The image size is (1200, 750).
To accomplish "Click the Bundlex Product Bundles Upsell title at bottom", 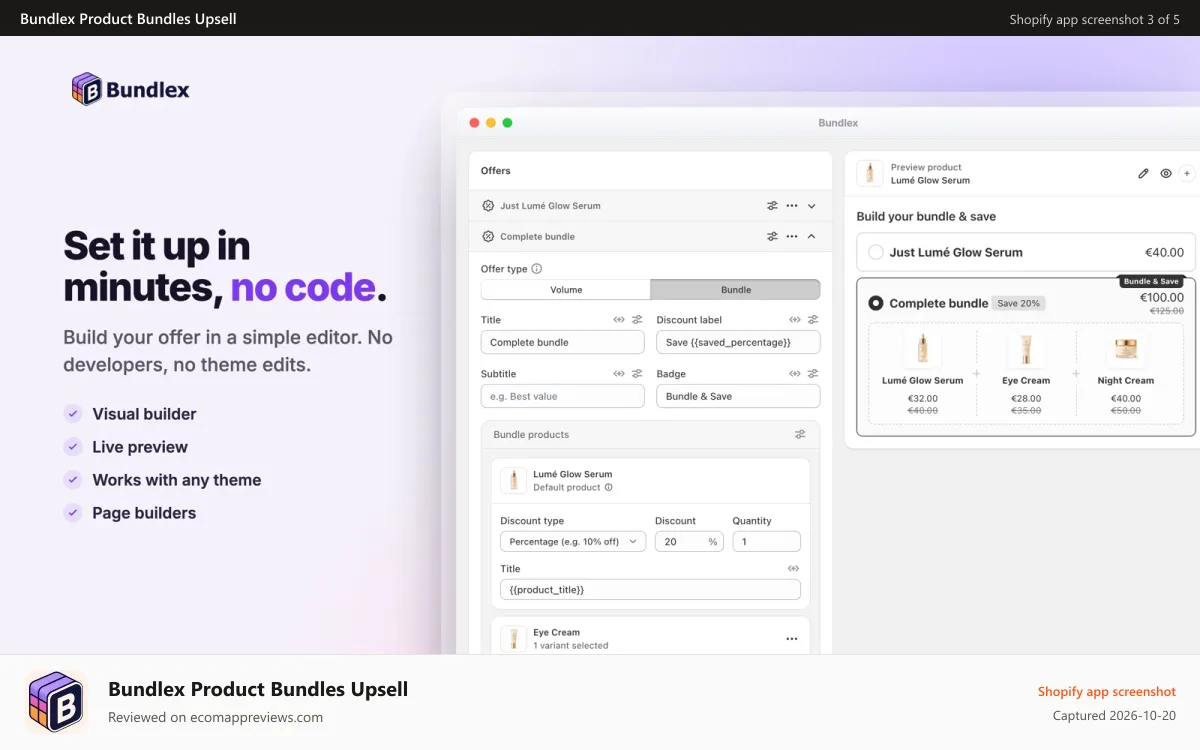I will coord(258,689).
